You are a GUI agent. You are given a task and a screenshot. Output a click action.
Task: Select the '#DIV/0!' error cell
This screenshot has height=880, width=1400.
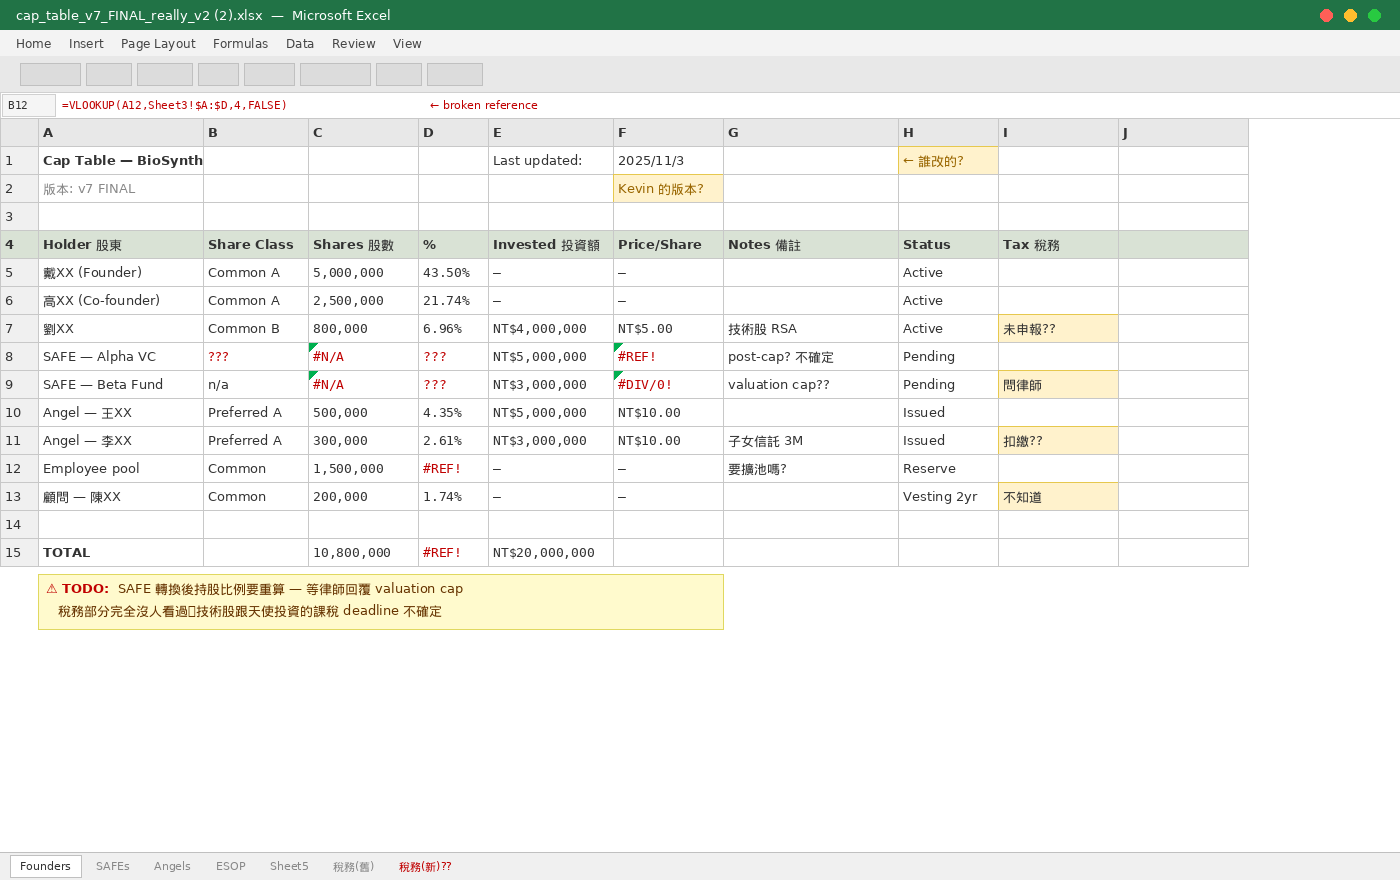[669, 385]
